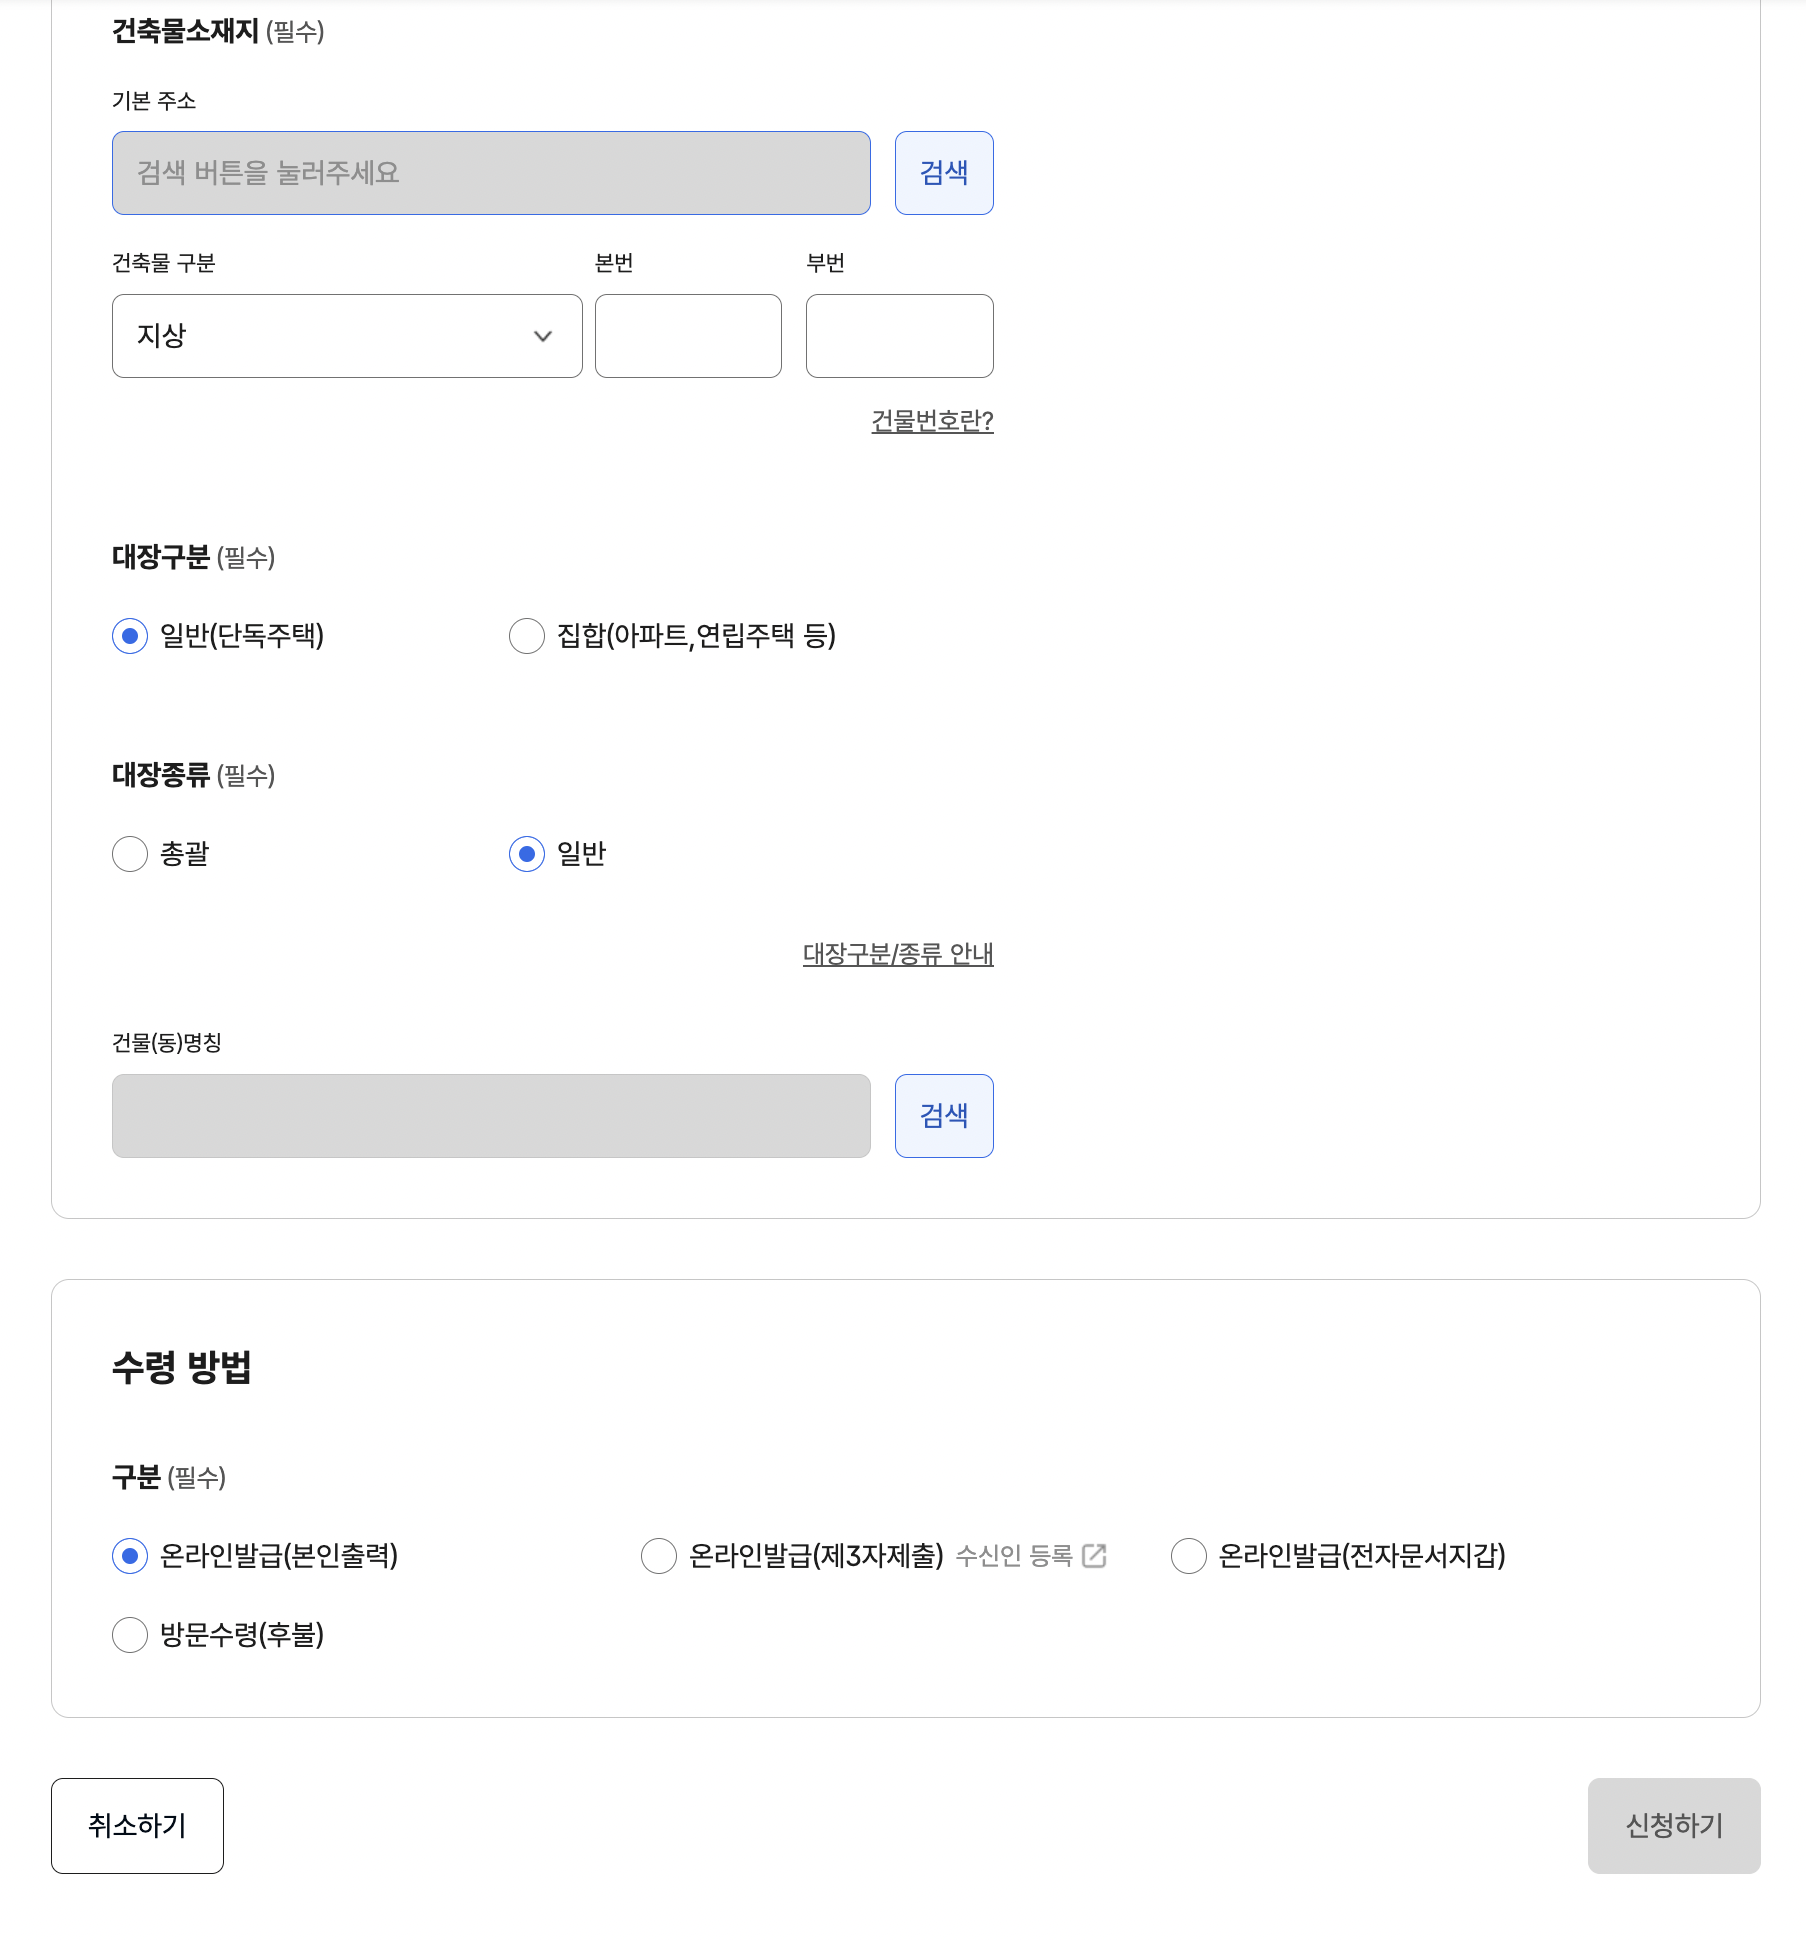This screenshot has width=1806, height=1940.
Task: Select 온라인발급(제3자제출) radio option
Action: click(x=659, y=1556)
